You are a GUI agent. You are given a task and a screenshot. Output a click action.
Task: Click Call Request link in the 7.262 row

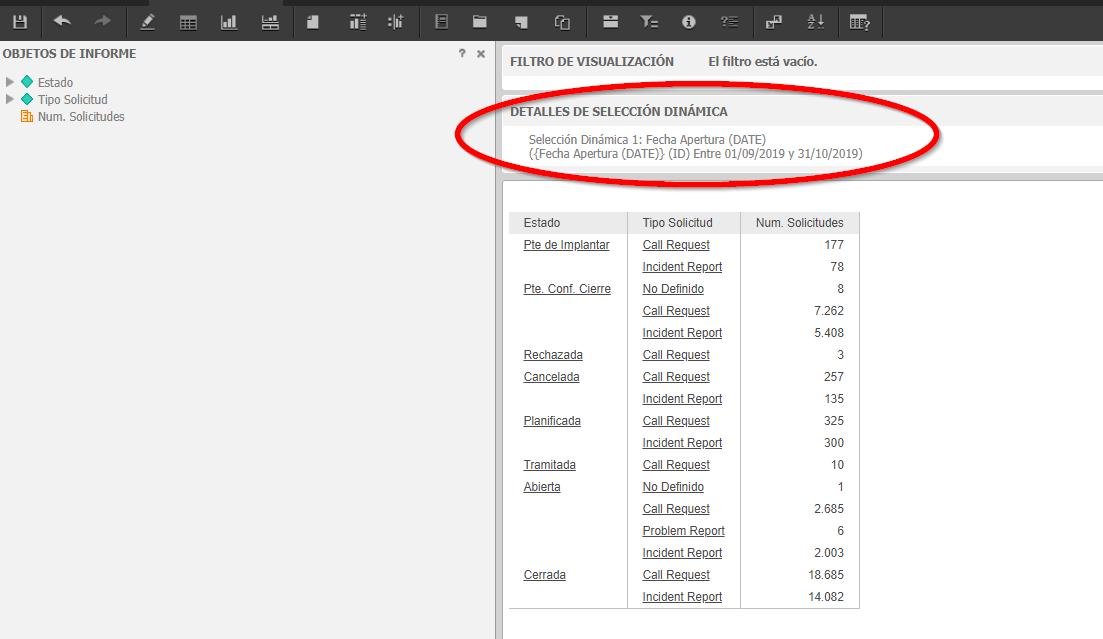pos(676,310)
